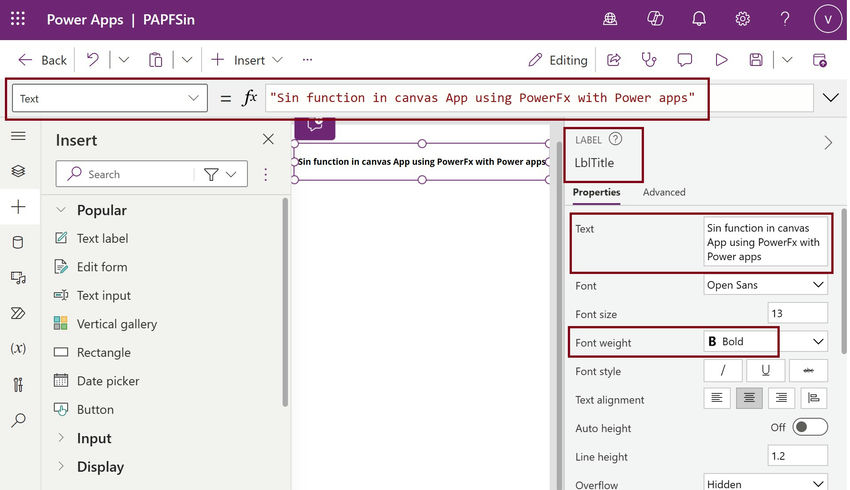Open the Media icon in sidebar
The image size is (850, 490).
click(x=18, y=278)
